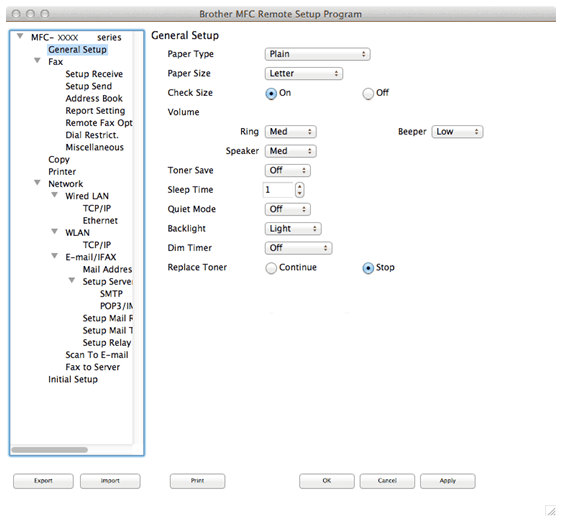Open Address Book in the tree
Viewport: 565px width, 526px height.
coord(94,98)
